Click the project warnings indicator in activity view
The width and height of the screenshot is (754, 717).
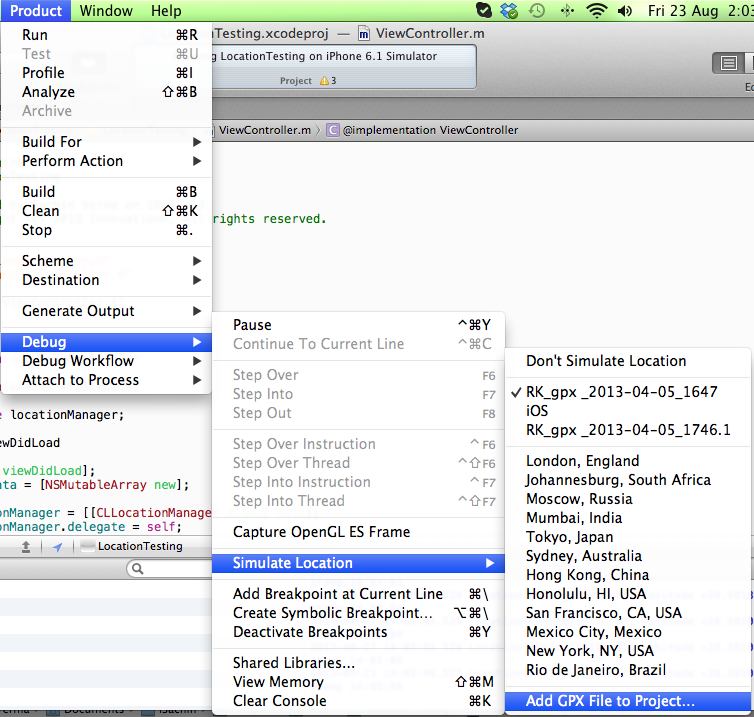point(327,80)
